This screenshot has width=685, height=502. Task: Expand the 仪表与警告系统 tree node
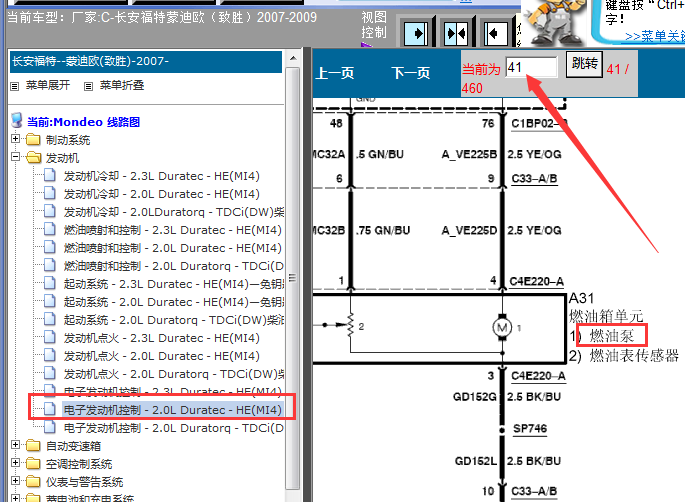15,481
